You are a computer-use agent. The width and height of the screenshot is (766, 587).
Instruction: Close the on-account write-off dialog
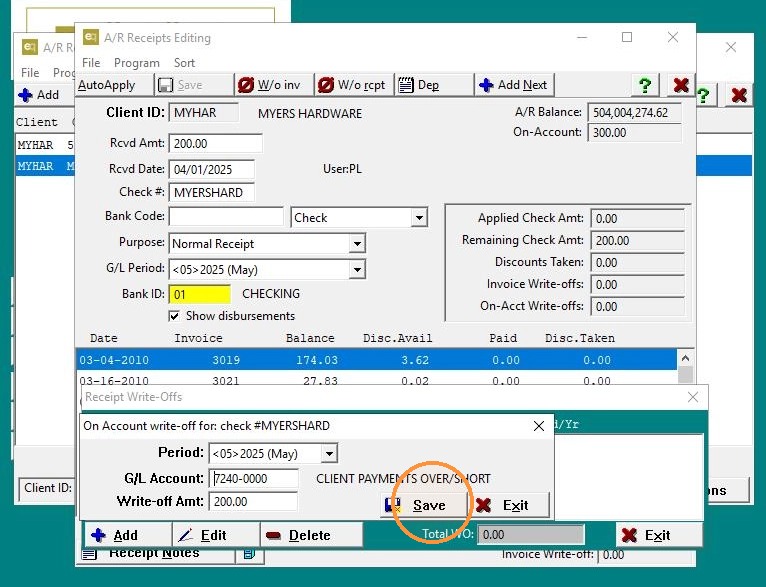(538, 426)
